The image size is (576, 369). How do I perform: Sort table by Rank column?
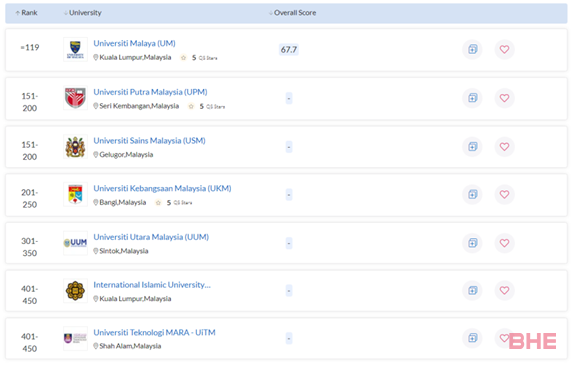coord(26,13)
